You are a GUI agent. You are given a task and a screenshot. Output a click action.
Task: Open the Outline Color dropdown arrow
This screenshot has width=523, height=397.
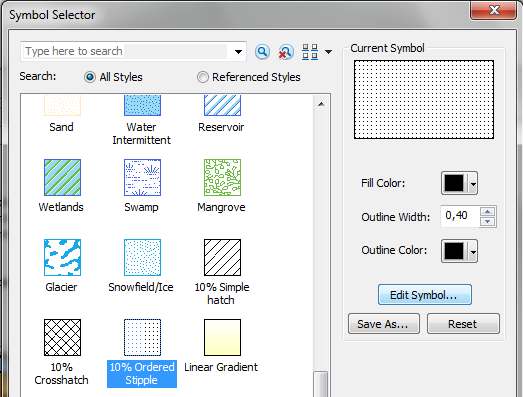tap(473, 252)
